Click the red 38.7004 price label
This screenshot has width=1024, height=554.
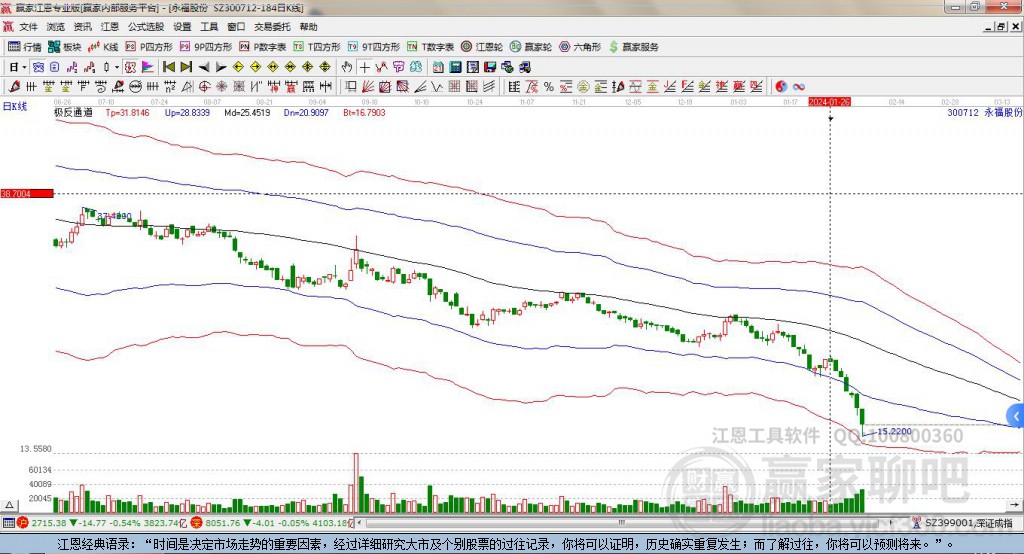tap(27, 194)
